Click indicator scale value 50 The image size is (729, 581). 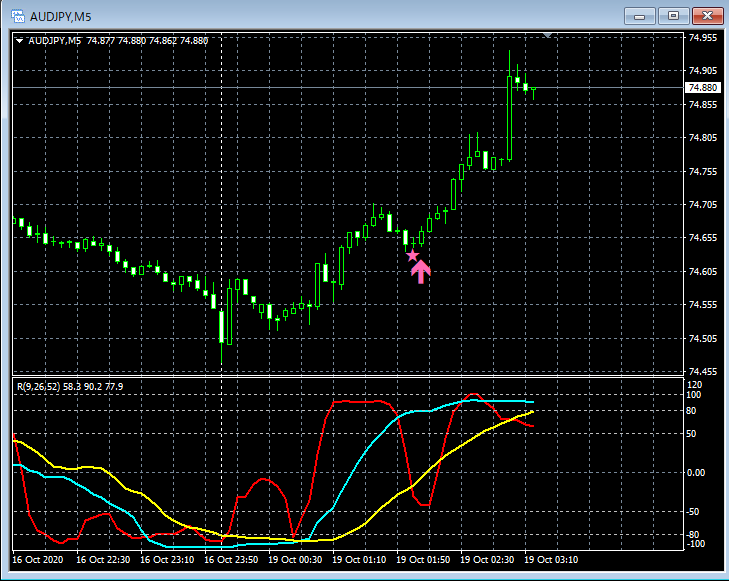(691, 434)
